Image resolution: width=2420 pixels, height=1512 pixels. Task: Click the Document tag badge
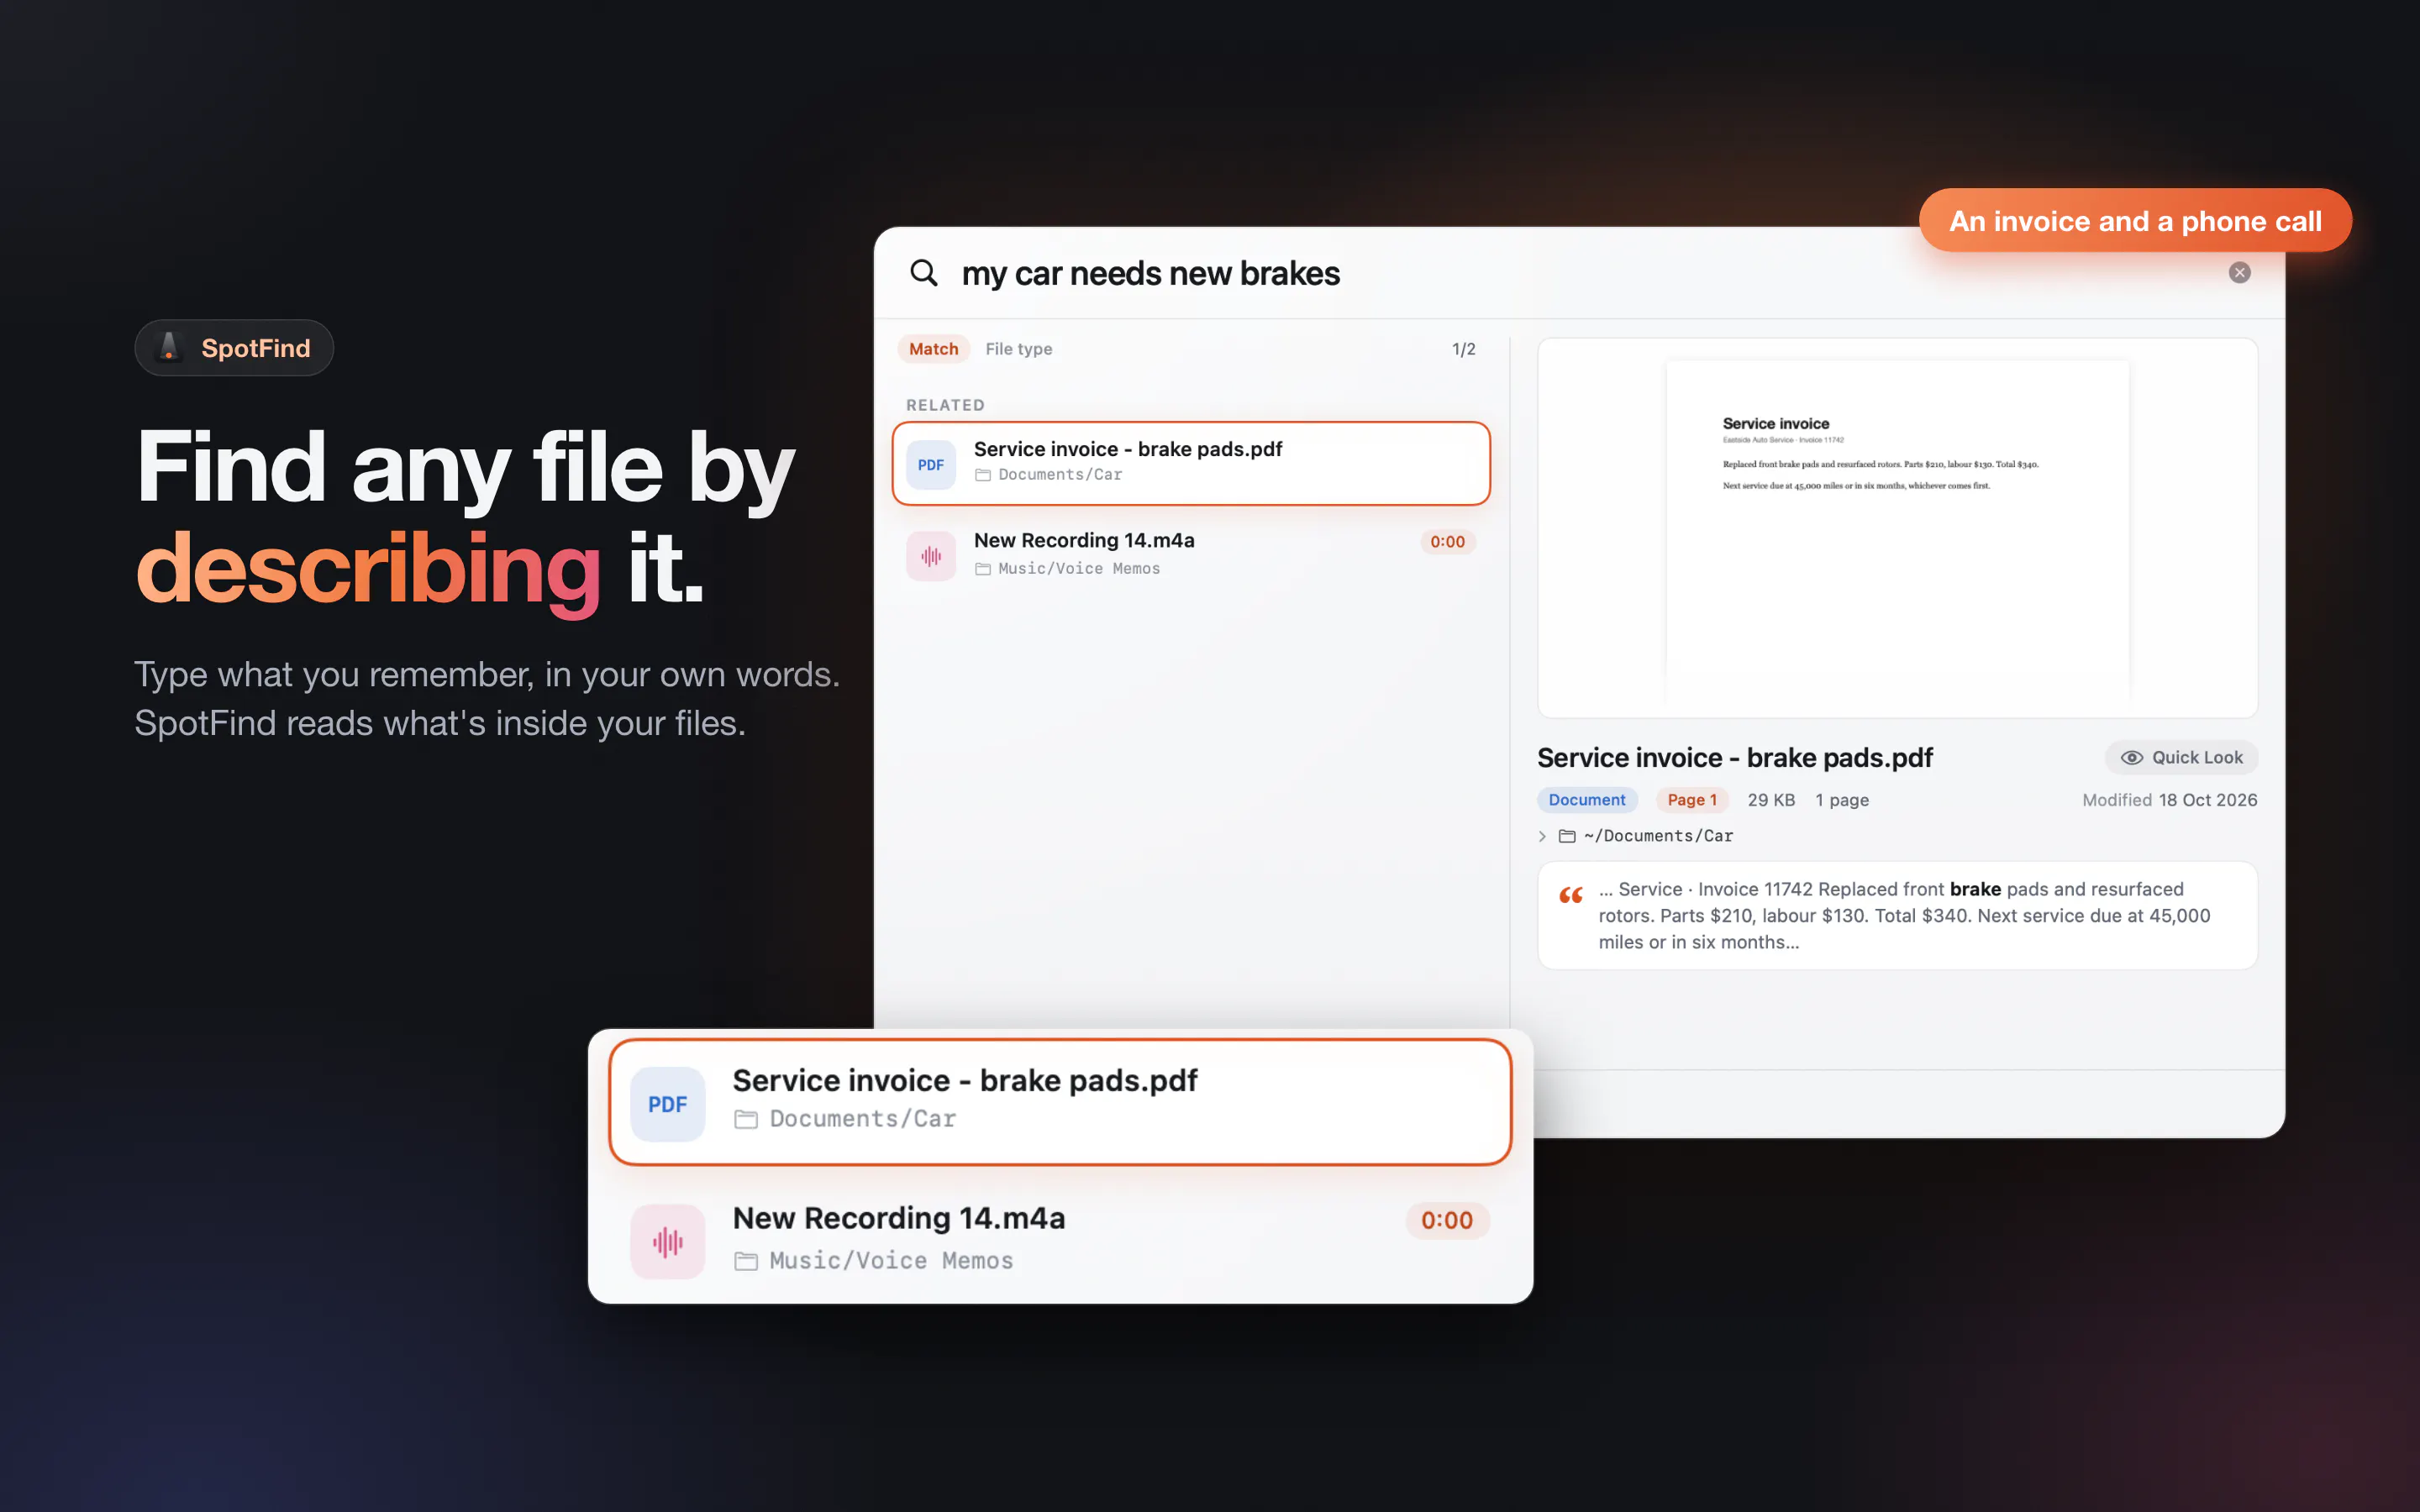point(1587,799)
